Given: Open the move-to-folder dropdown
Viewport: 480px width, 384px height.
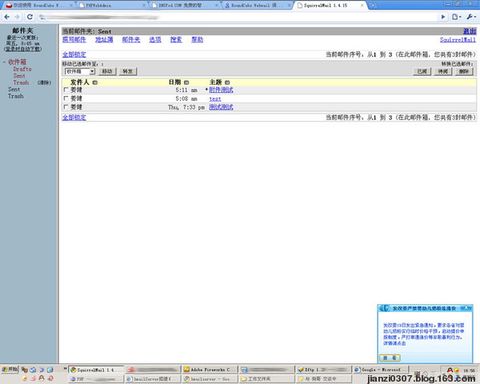Looking at the screenshot, I should click(80, 71).
